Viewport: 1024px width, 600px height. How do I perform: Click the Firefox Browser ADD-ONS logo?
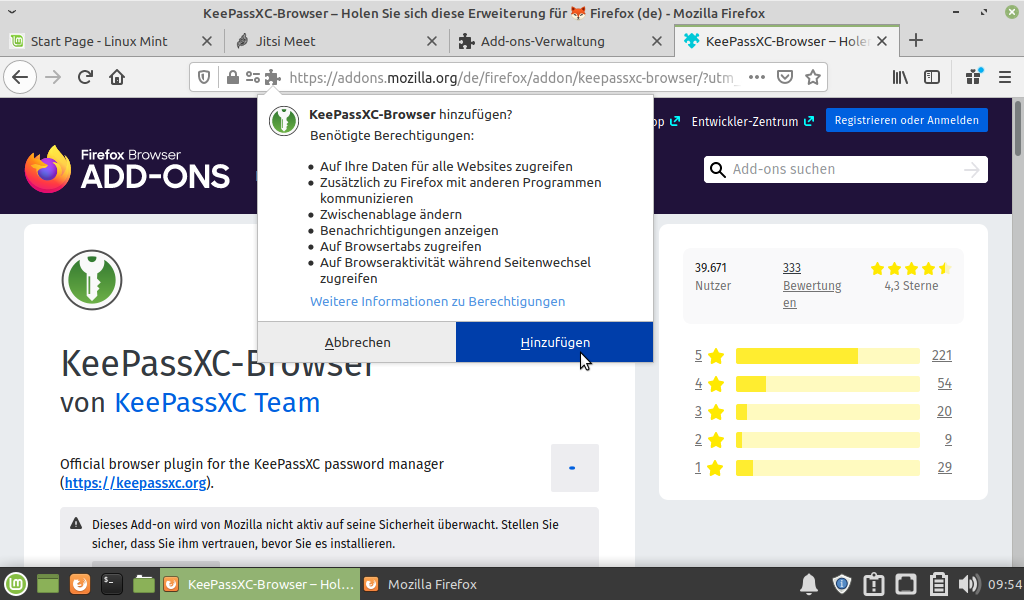(x=127, y=169)
